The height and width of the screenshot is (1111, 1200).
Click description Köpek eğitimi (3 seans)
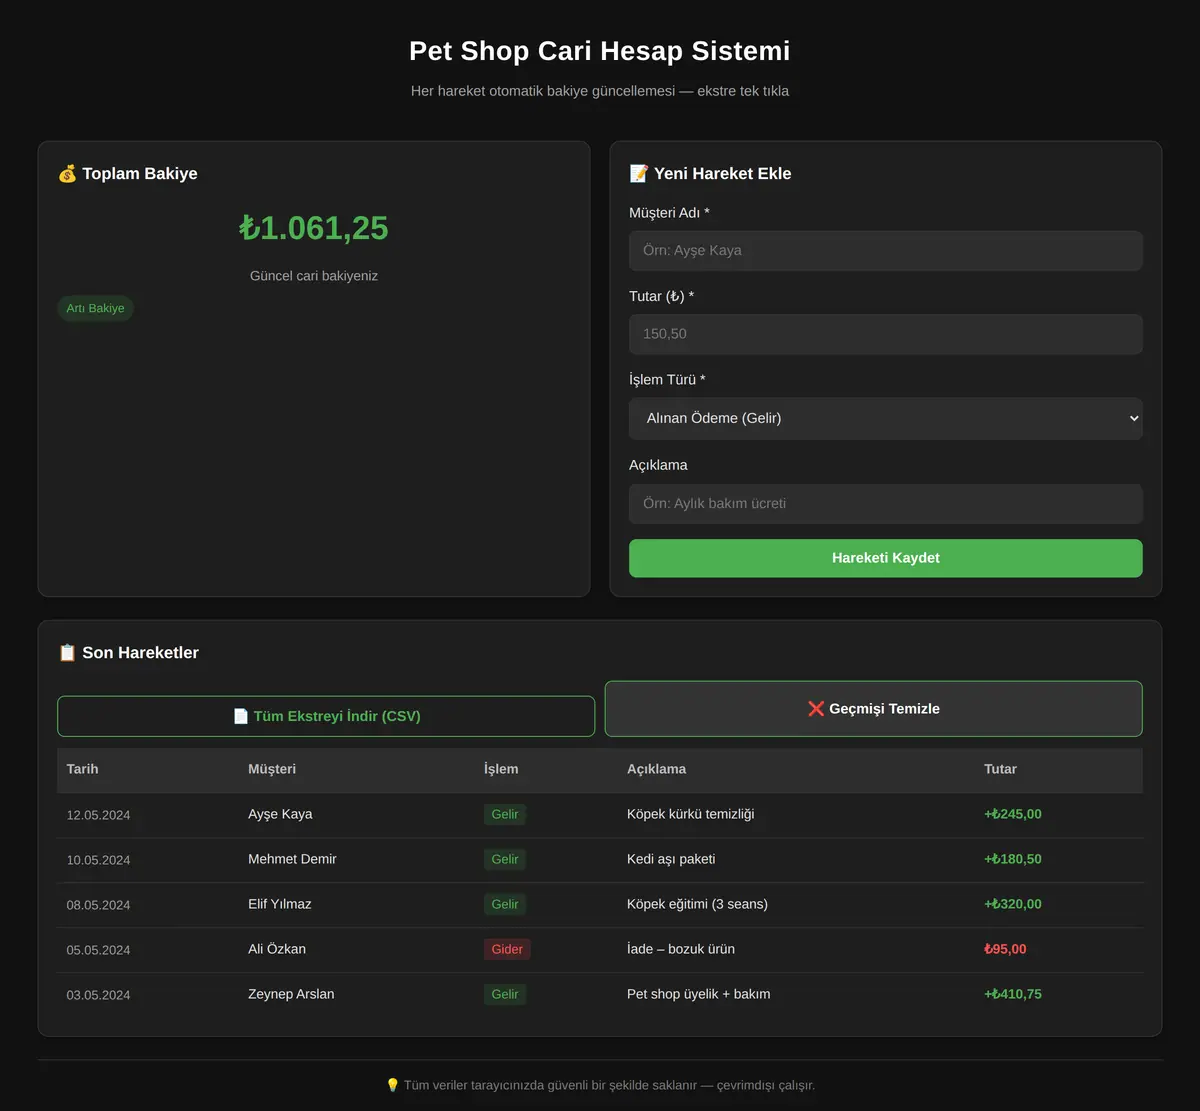(698, 904)
